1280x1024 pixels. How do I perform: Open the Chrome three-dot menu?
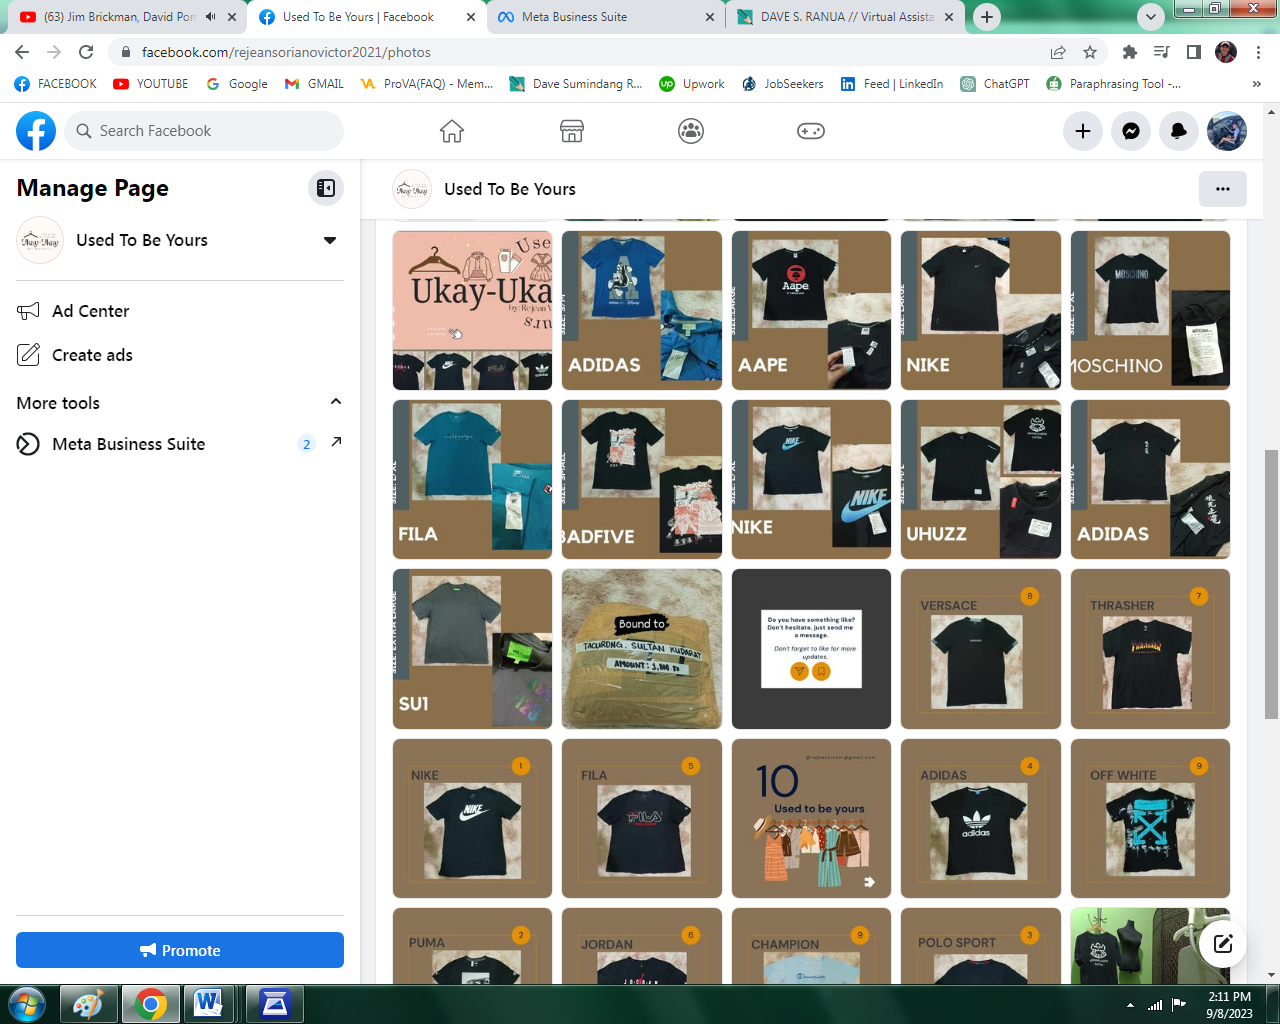1259,52
